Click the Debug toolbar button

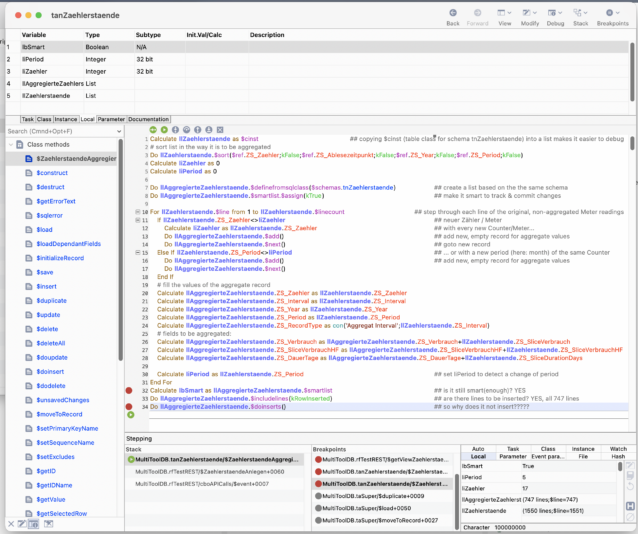pos(554,13)
